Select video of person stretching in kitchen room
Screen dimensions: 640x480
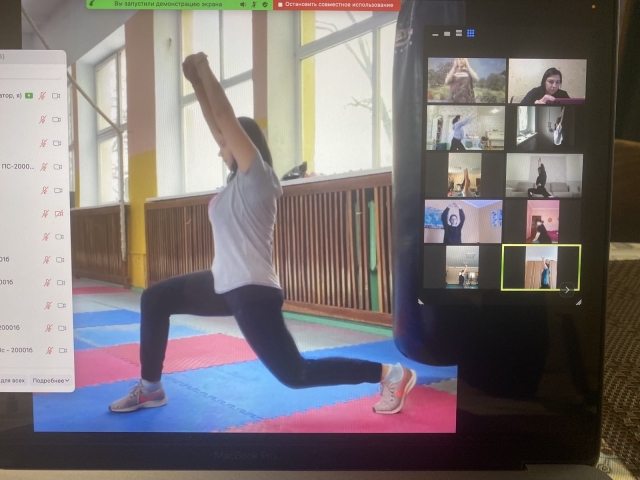[x=465, y=128]
